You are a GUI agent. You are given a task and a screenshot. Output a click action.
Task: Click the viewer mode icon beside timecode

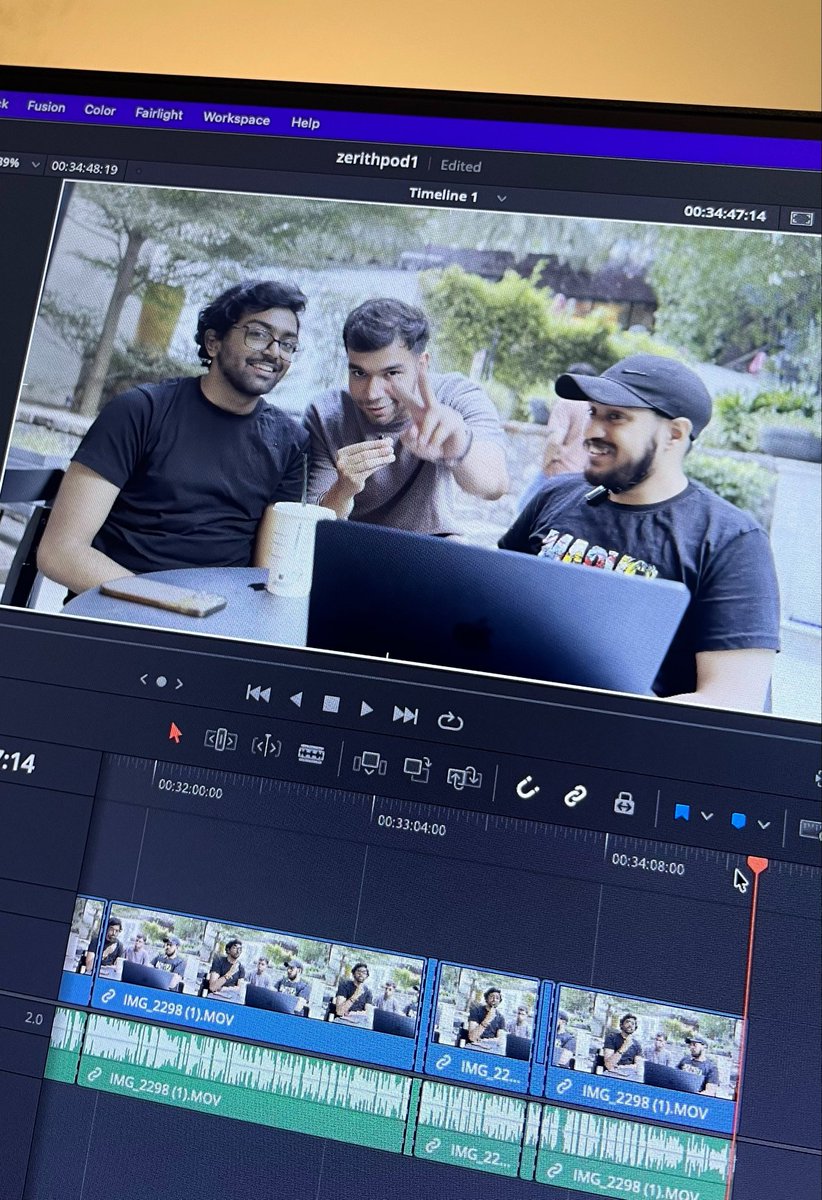point(801,218)
